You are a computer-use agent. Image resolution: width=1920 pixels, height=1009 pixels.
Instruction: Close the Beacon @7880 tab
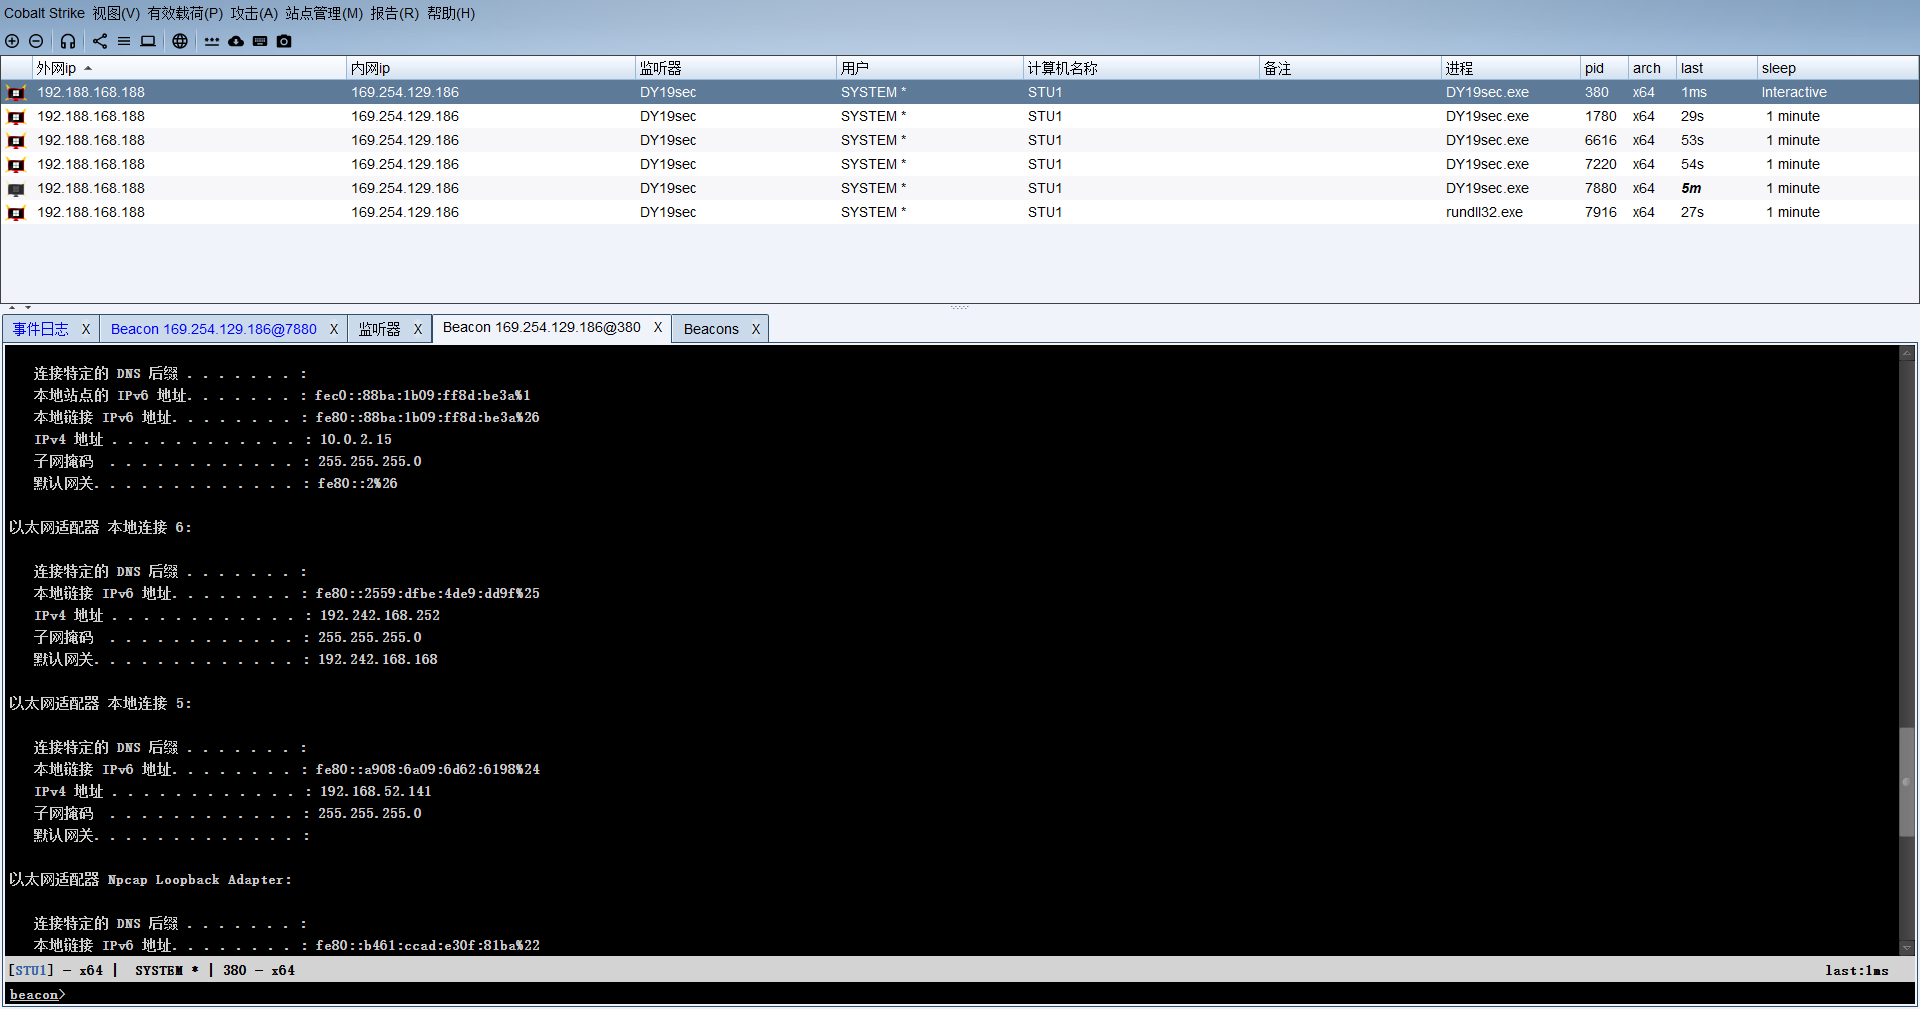tap(334, 329)
